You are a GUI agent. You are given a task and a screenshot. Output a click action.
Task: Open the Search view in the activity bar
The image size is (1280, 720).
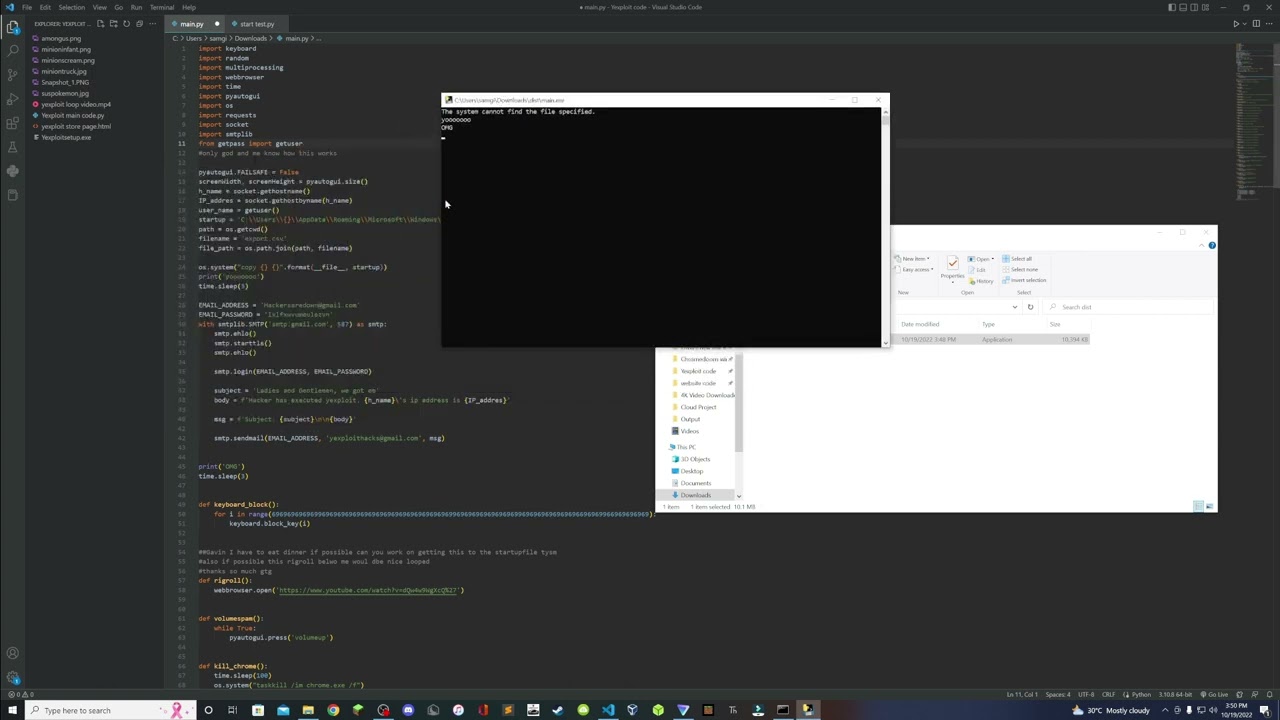click(x=13, y=51)
